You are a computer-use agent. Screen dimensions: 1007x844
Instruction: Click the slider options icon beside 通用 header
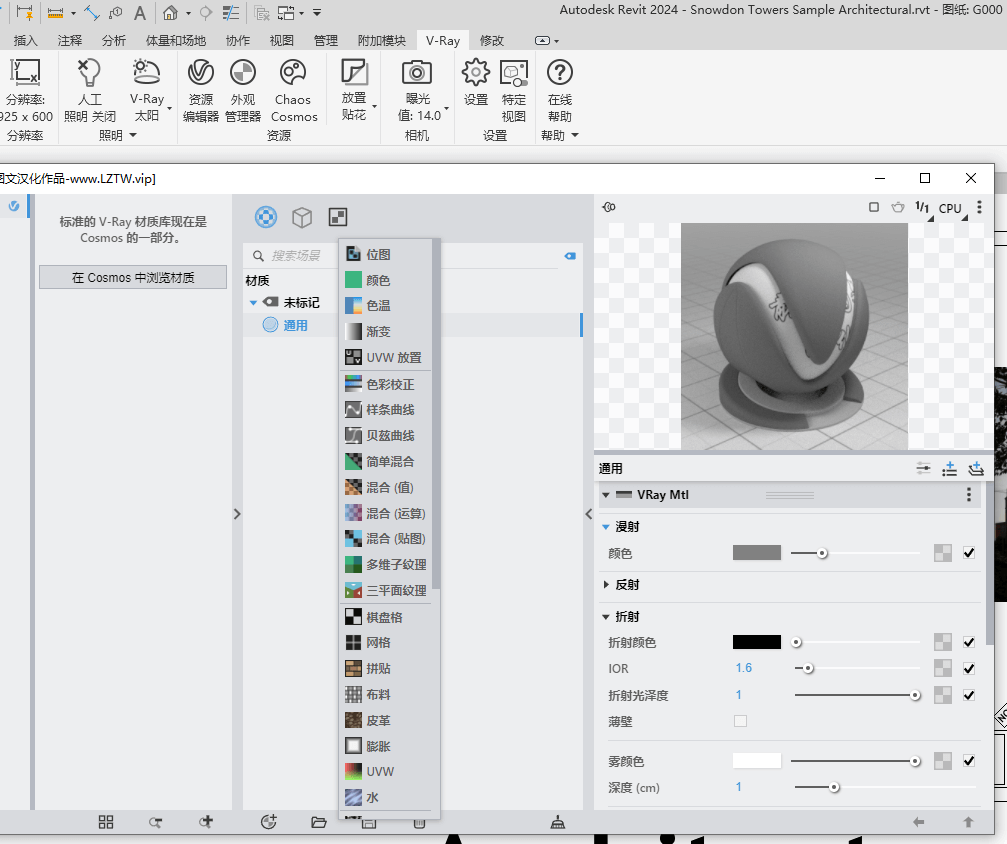point(923,468)
